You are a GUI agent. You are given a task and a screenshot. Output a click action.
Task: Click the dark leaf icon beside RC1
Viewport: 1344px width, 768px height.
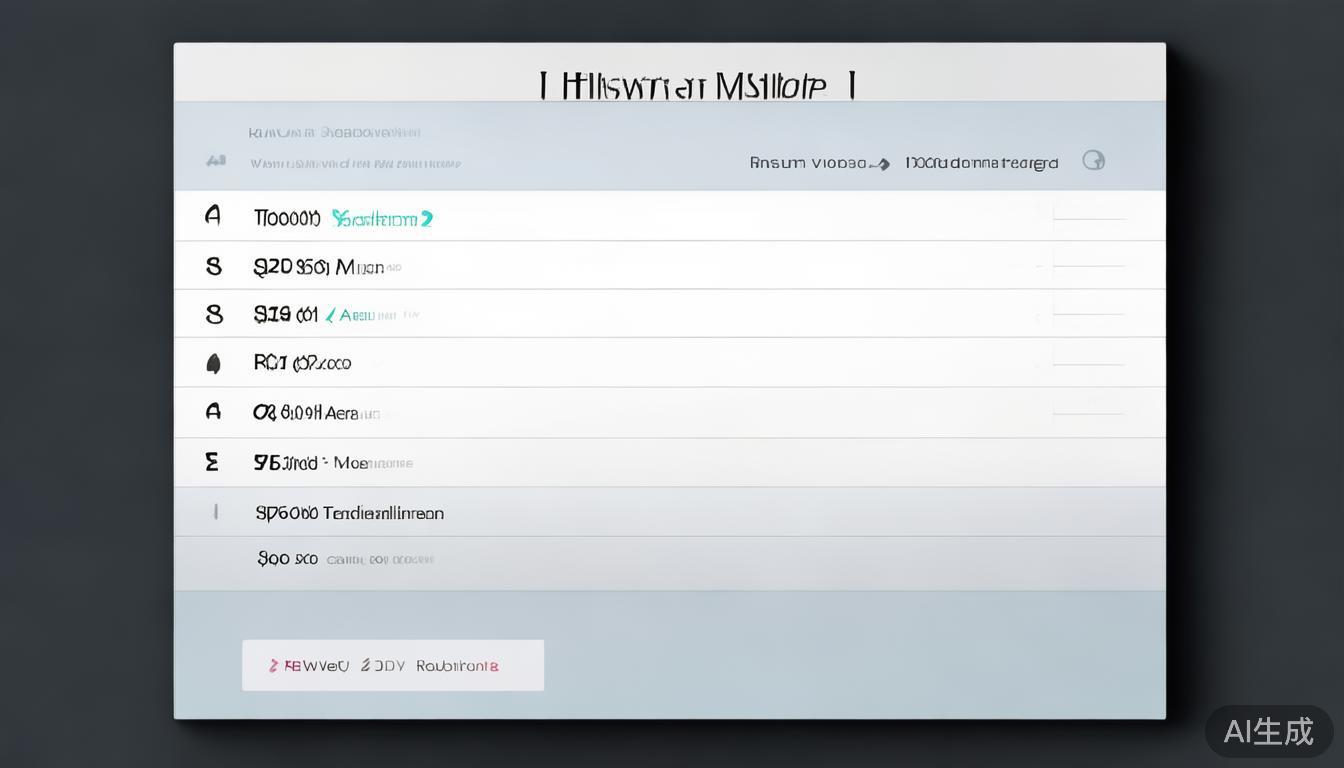click(x=213, y=364)
